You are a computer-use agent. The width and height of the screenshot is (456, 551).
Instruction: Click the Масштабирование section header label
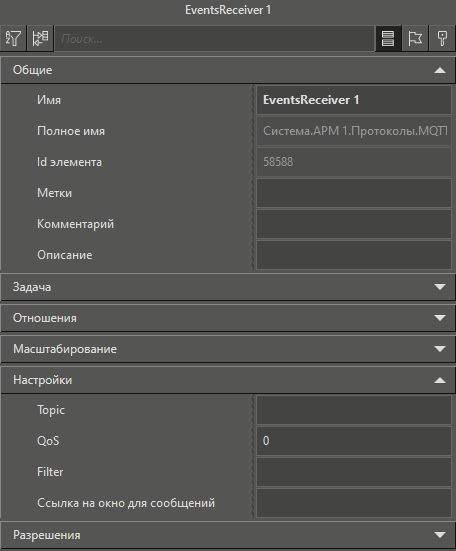pos(65,349)
